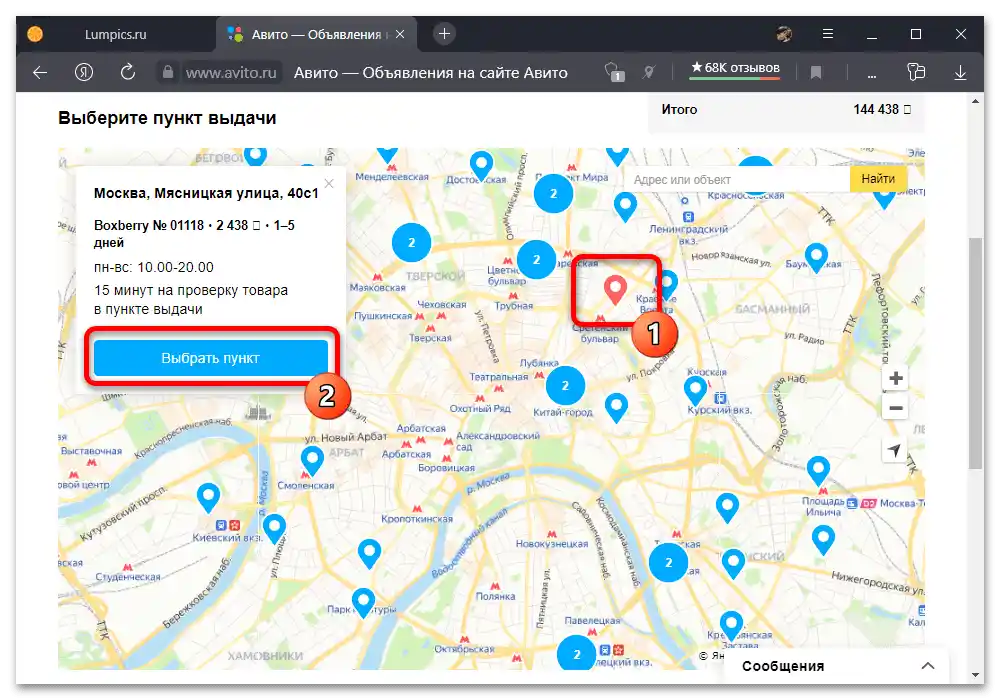Focus the Адрес или объект search field
This screenshot has height=700, width=1000.
[739, 180]
